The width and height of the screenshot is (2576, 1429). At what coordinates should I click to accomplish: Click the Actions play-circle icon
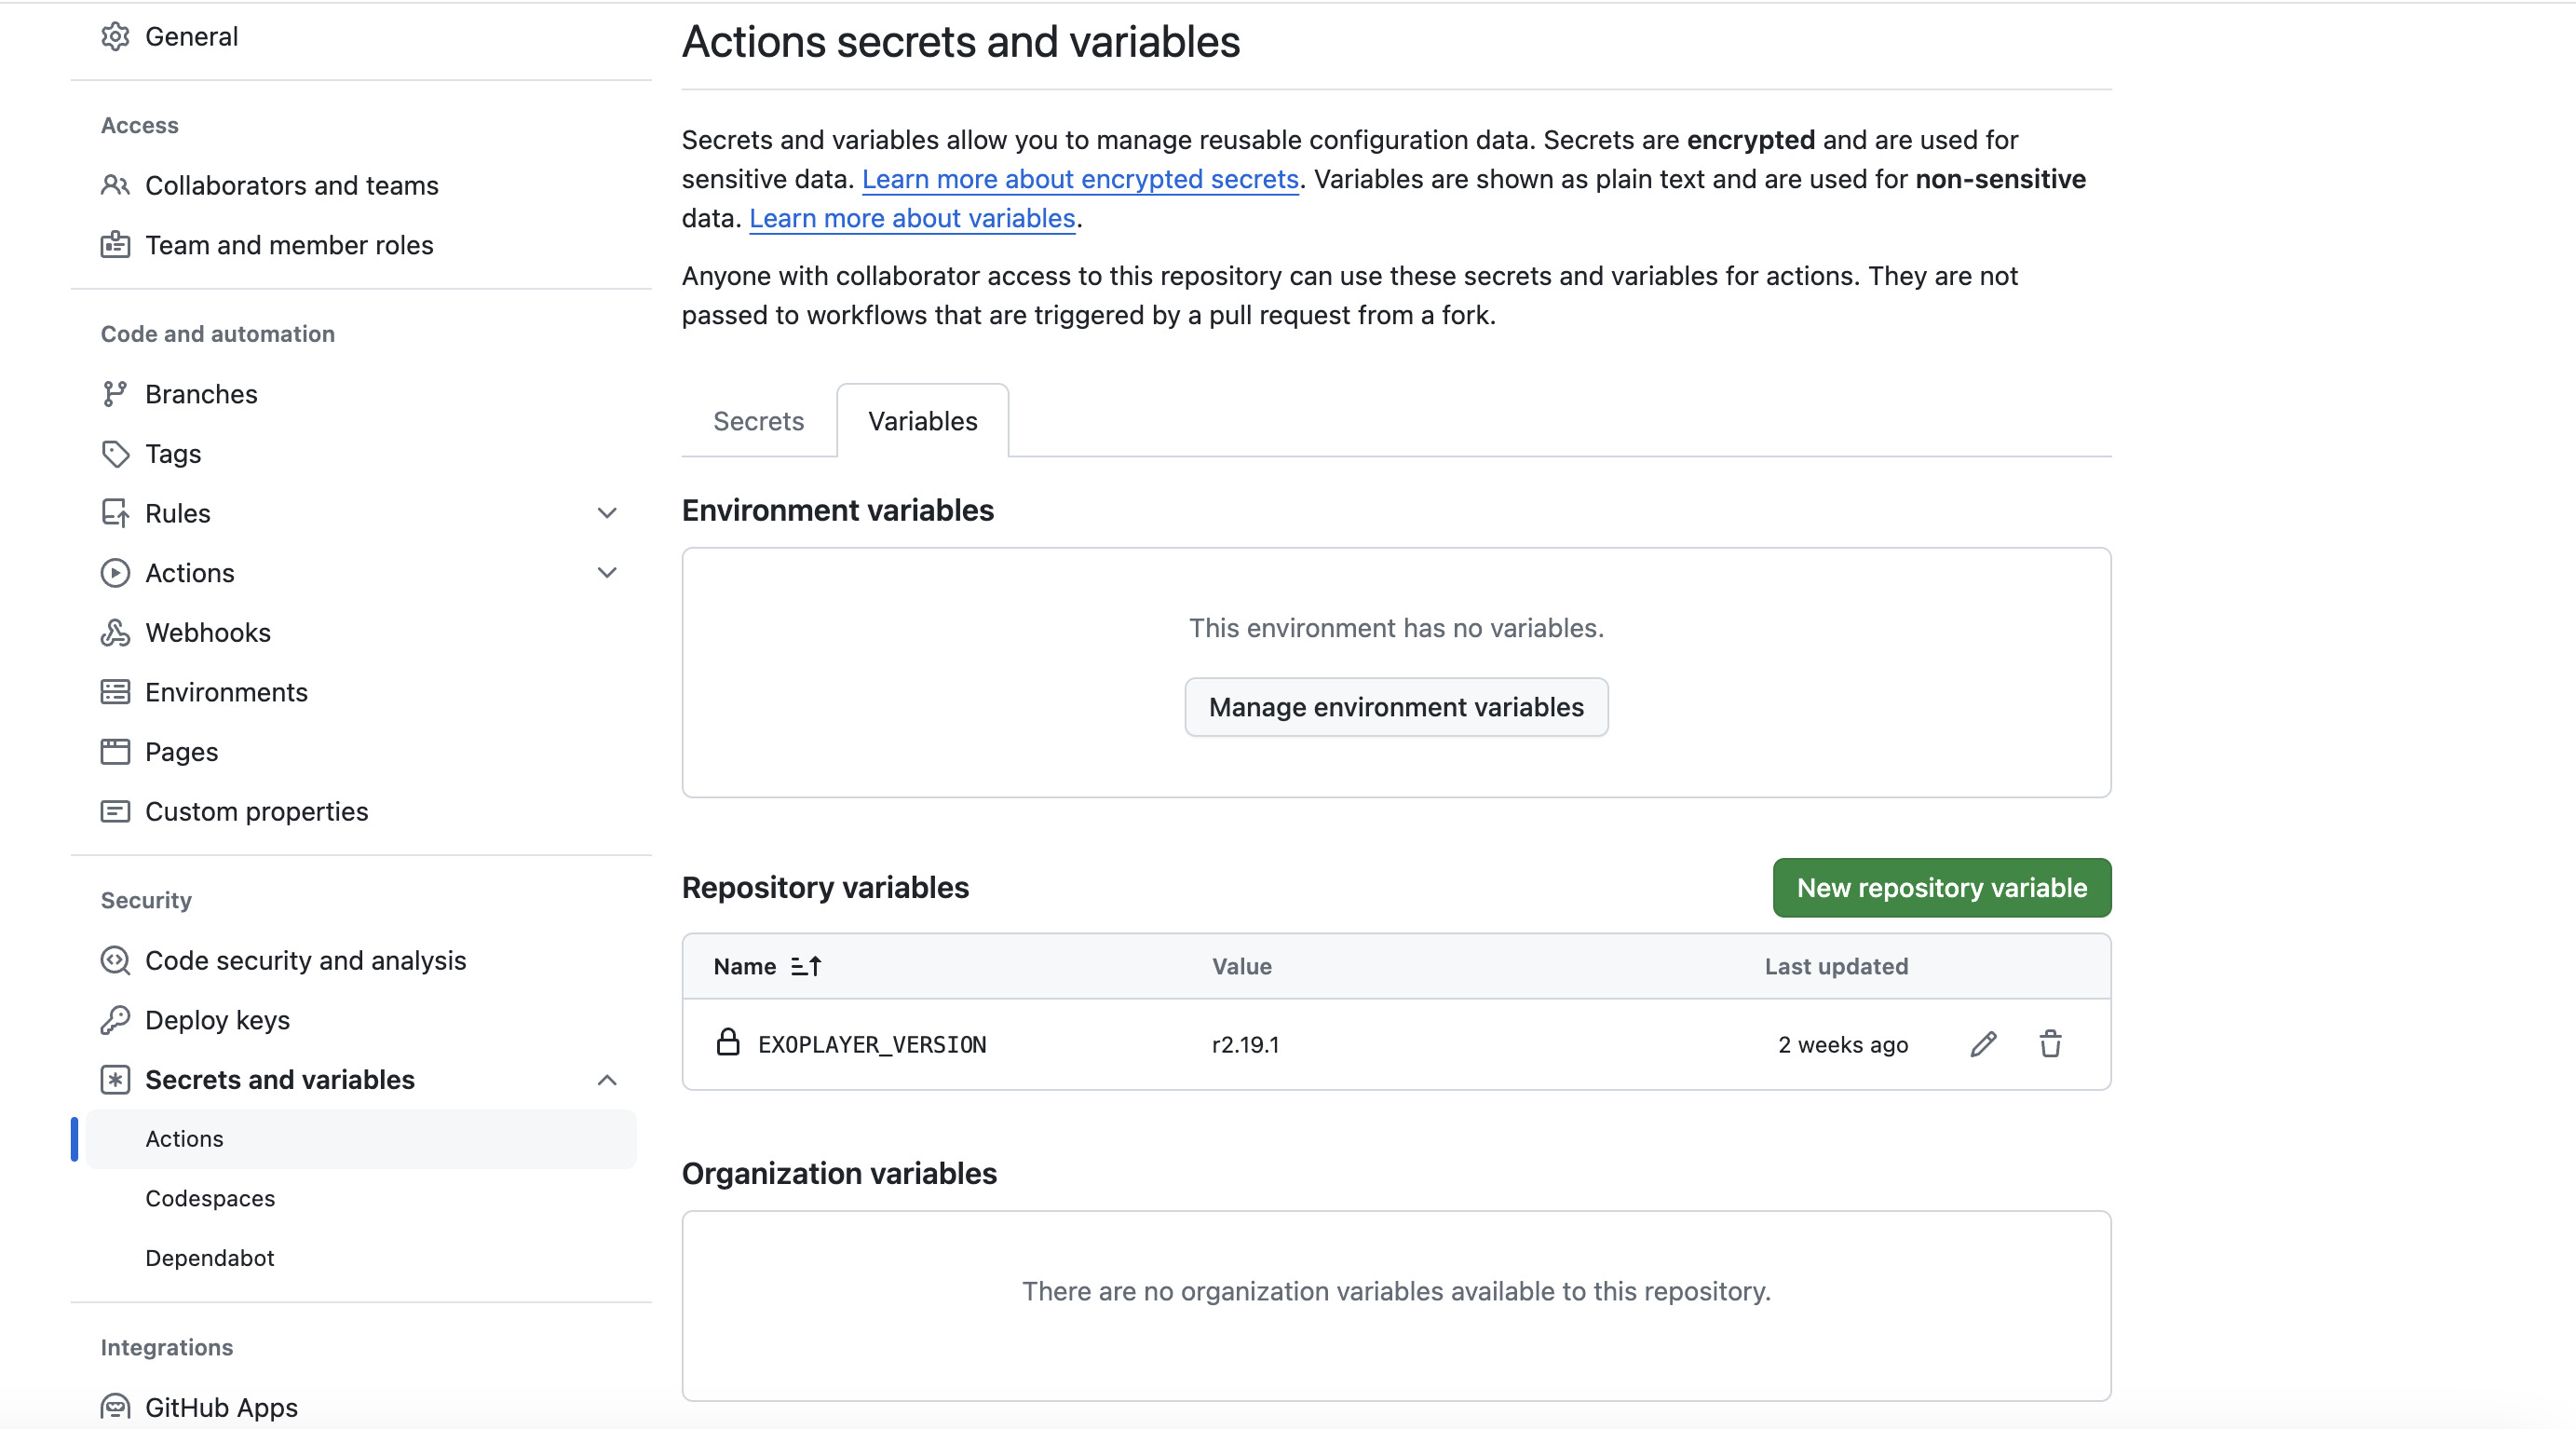(115, 573)
